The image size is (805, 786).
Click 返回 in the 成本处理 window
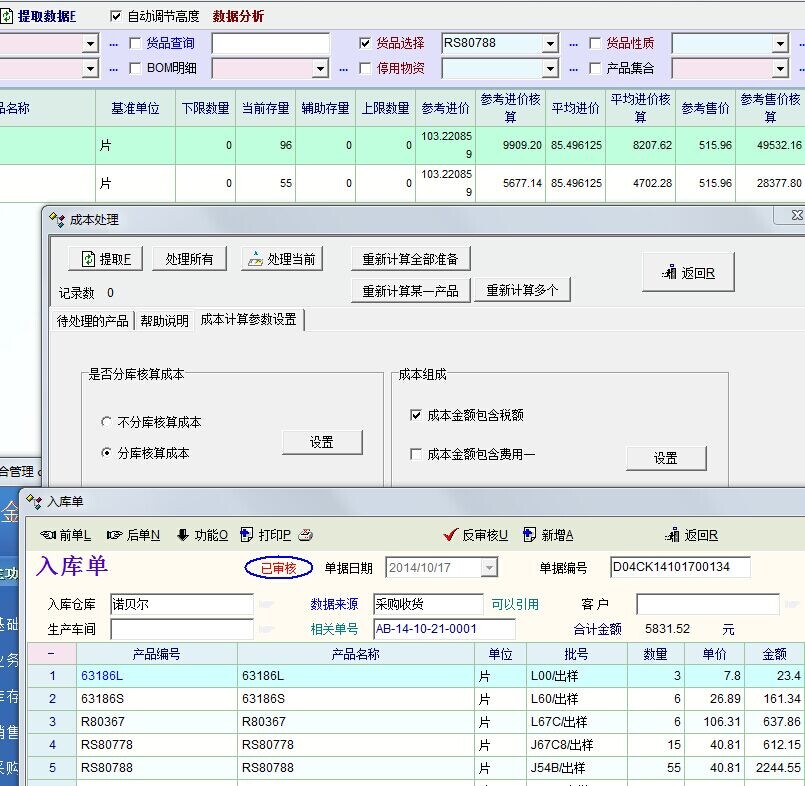688,273
